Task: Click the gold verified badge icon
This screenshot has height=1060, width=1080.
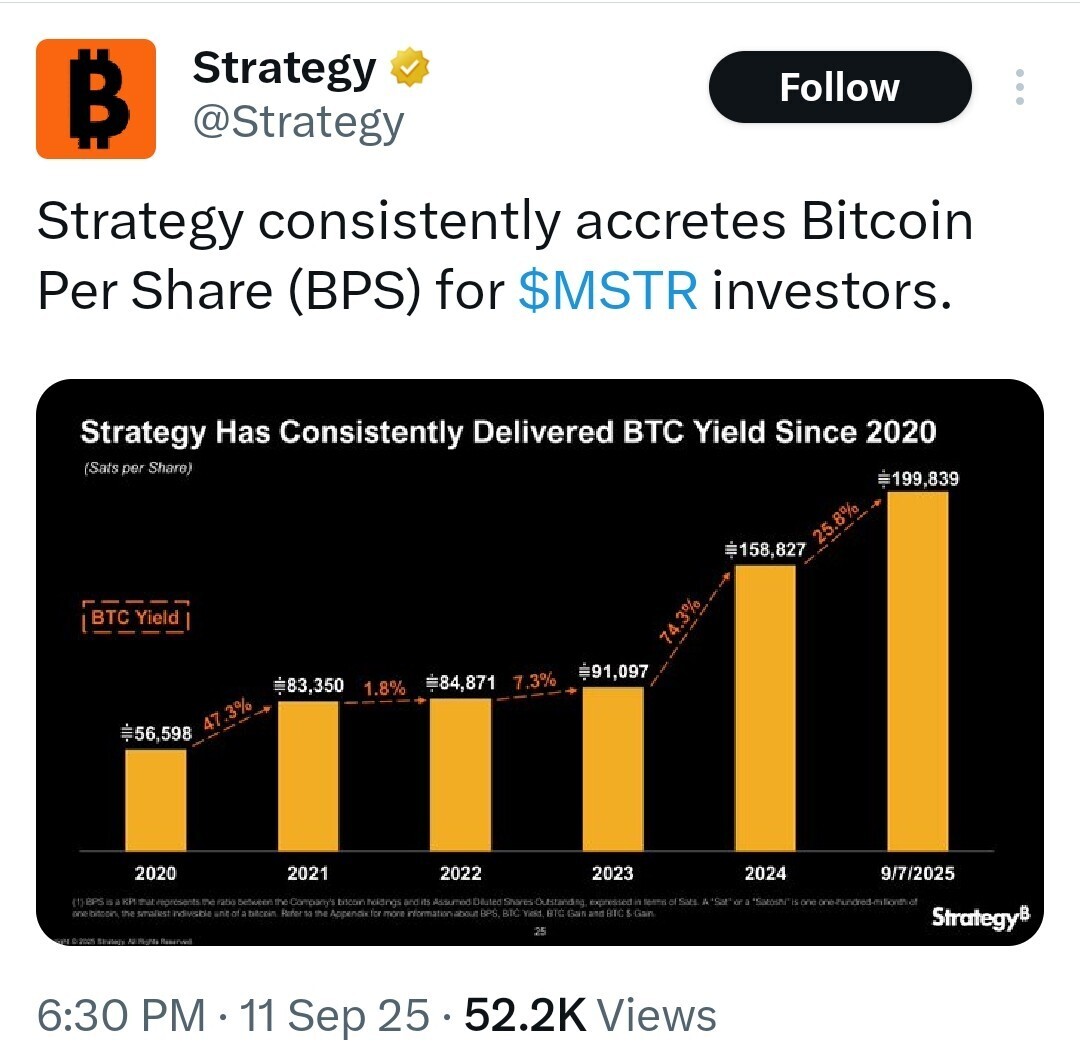Action: pos(410,67)
